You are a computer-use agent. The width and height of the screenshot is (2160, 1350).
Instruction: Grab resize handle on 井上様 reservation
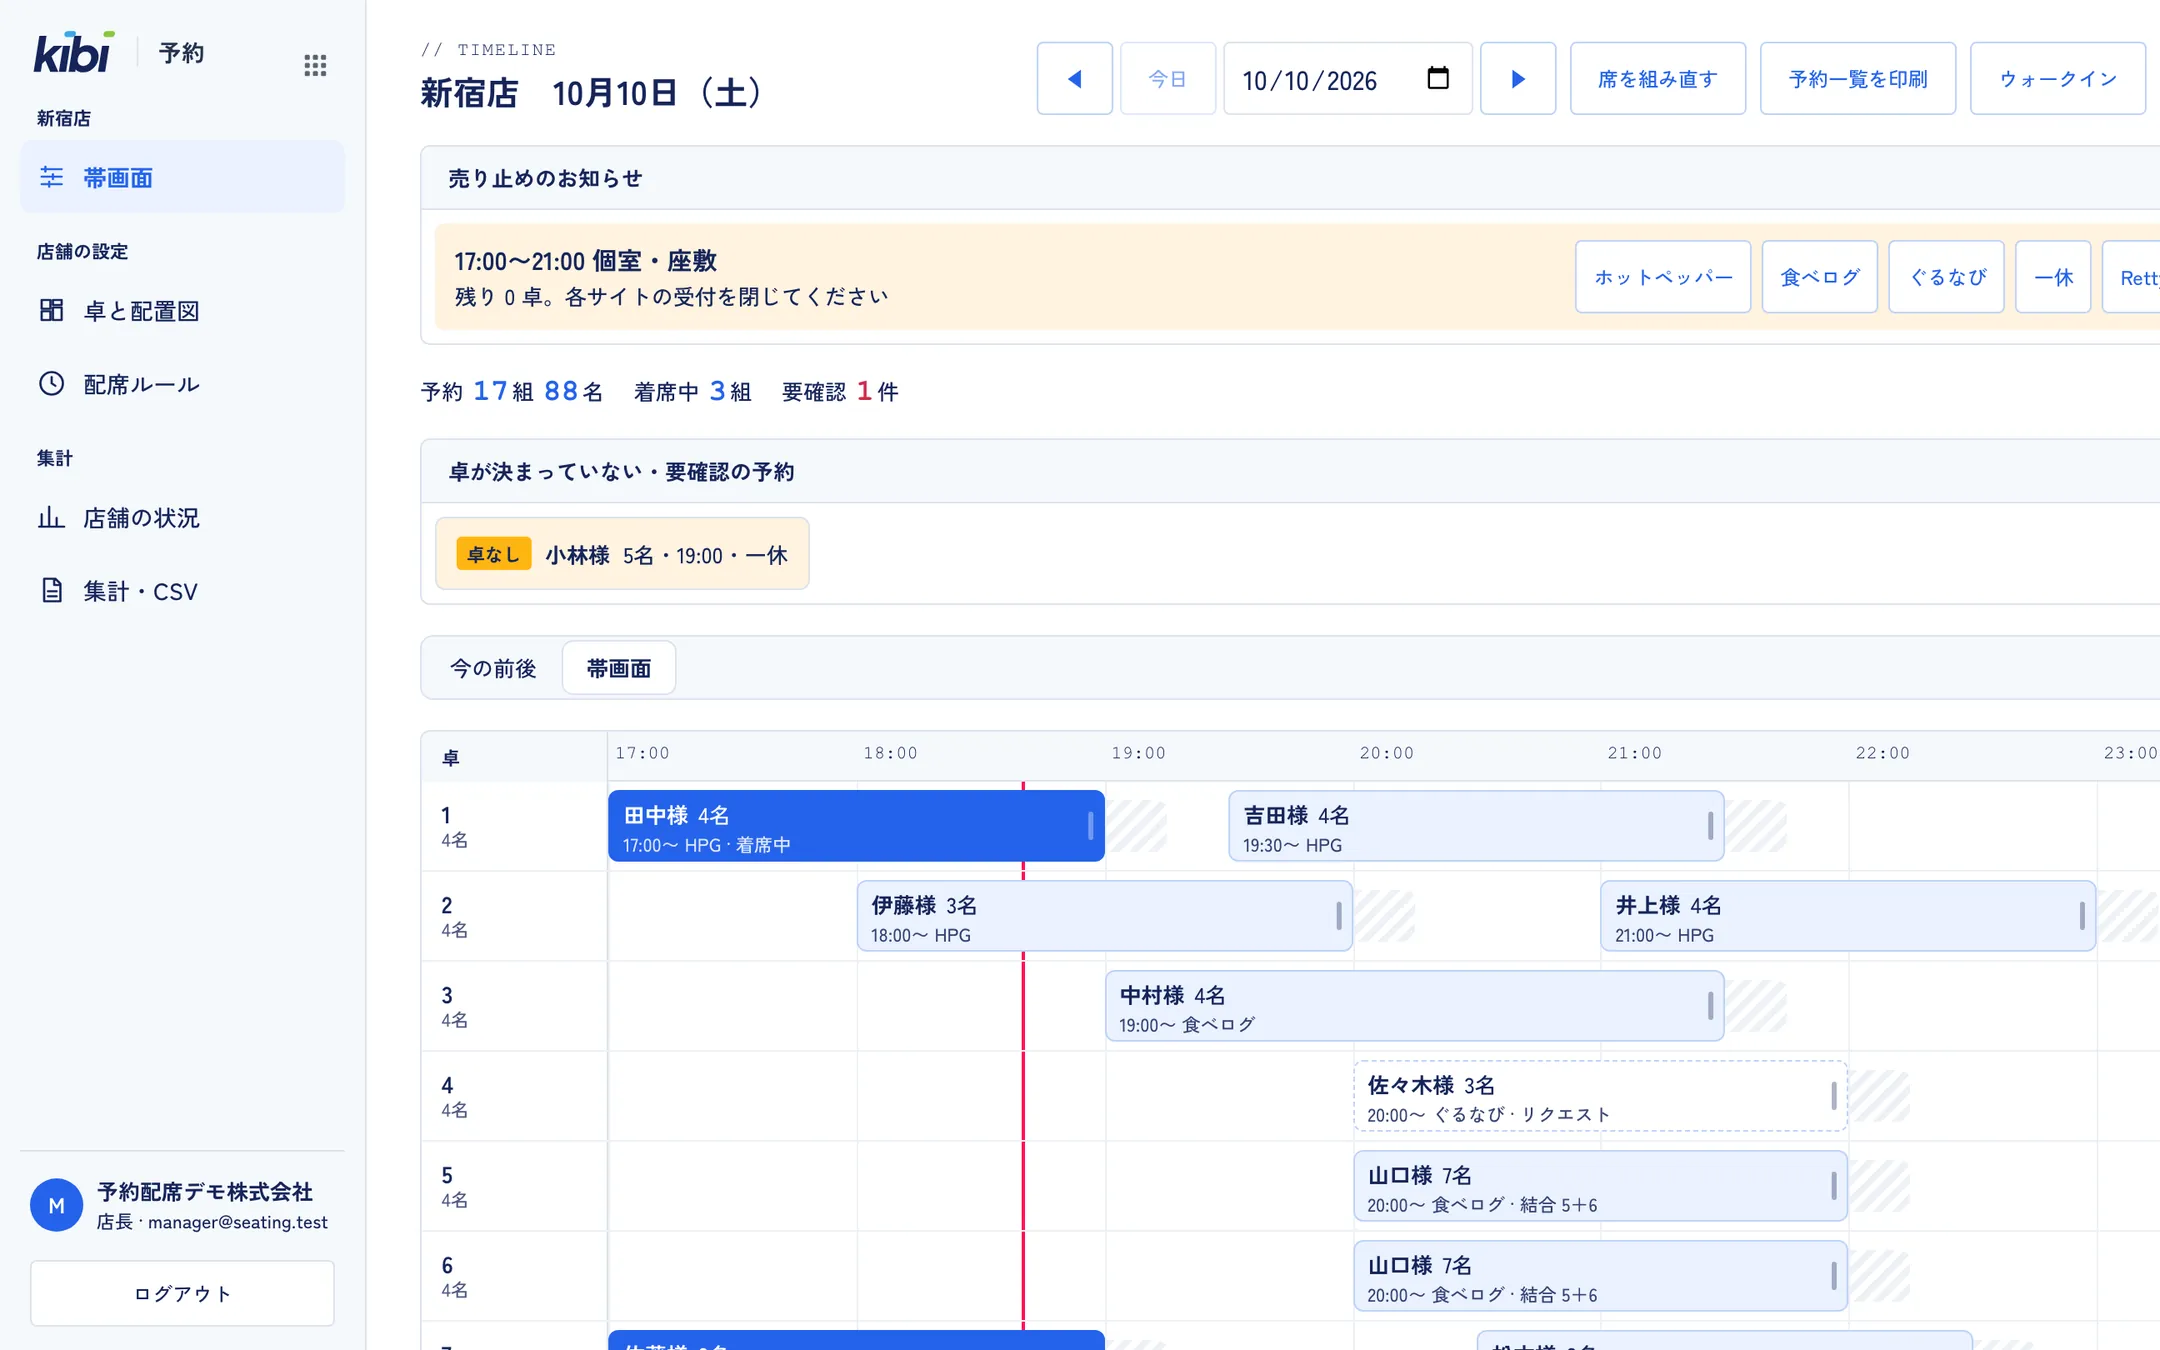coord(2082,916)
